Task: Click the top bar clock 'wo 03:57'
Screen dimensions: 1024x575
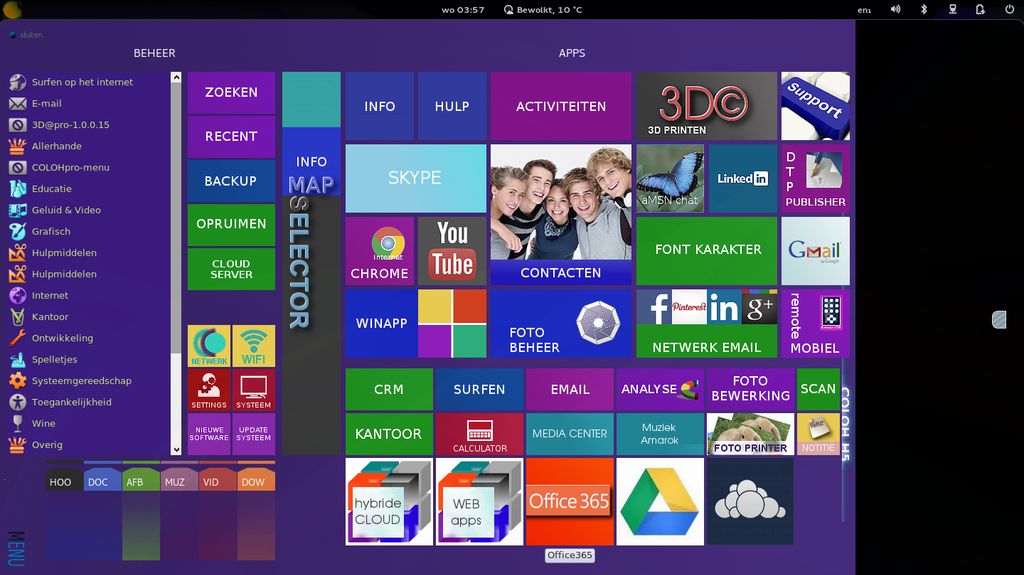Action: 463,10
